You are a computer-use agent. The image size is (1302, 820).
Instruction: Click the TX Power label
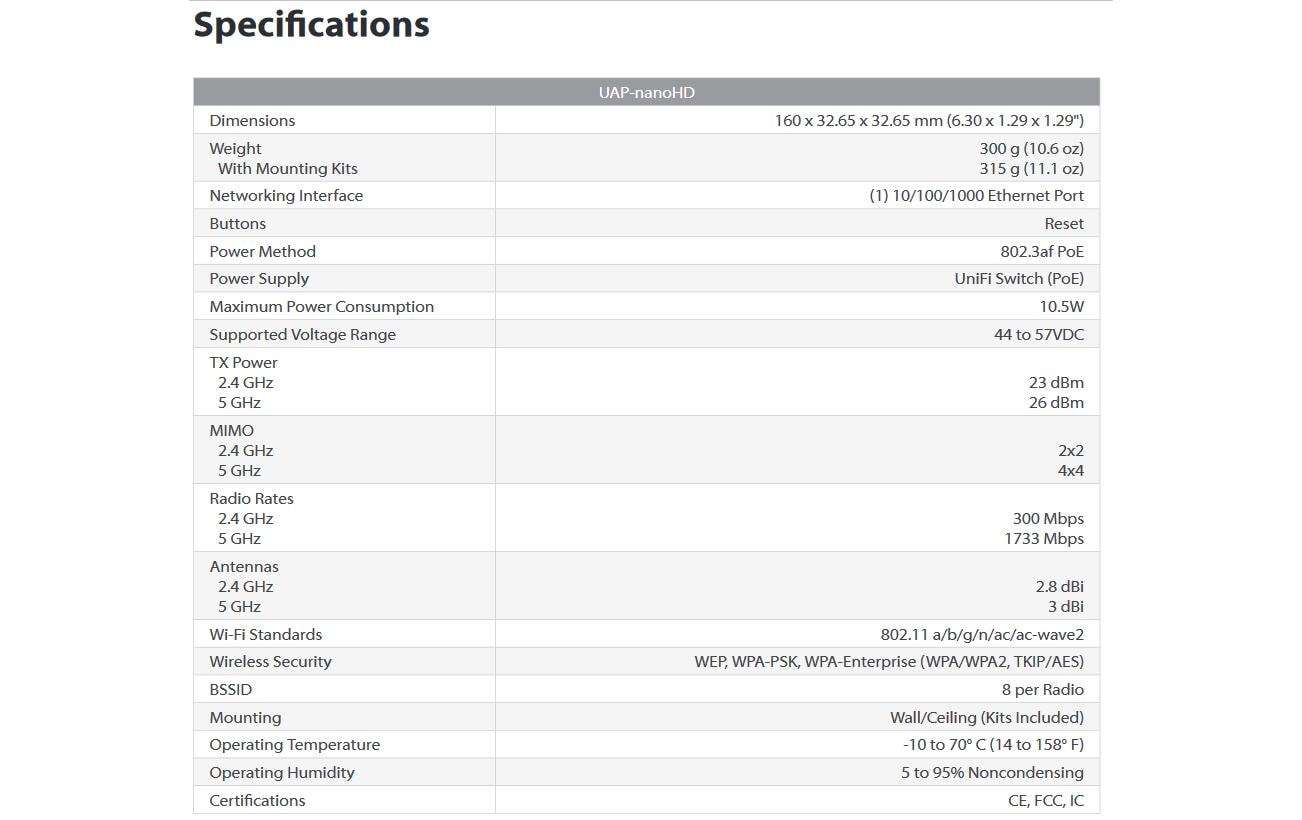tap(243, 363)
